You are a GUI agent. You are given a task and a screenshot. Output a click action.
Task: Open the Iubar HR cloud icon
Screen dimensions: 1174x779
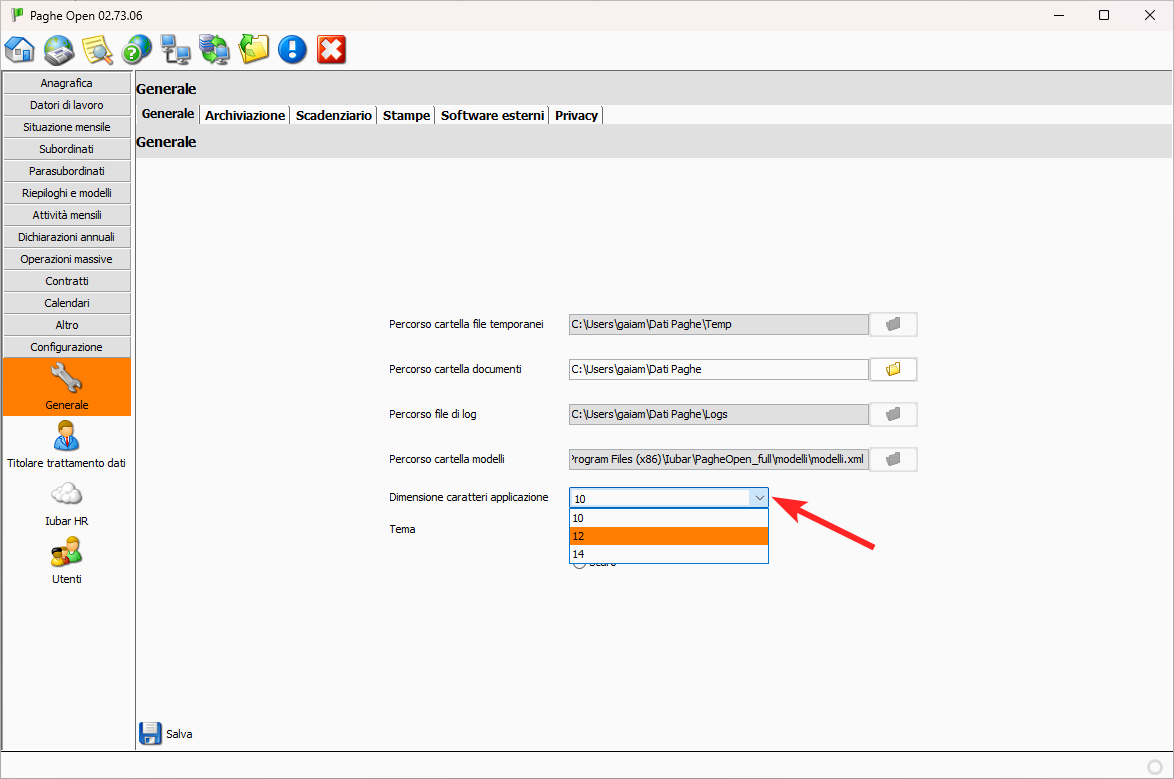66,503
